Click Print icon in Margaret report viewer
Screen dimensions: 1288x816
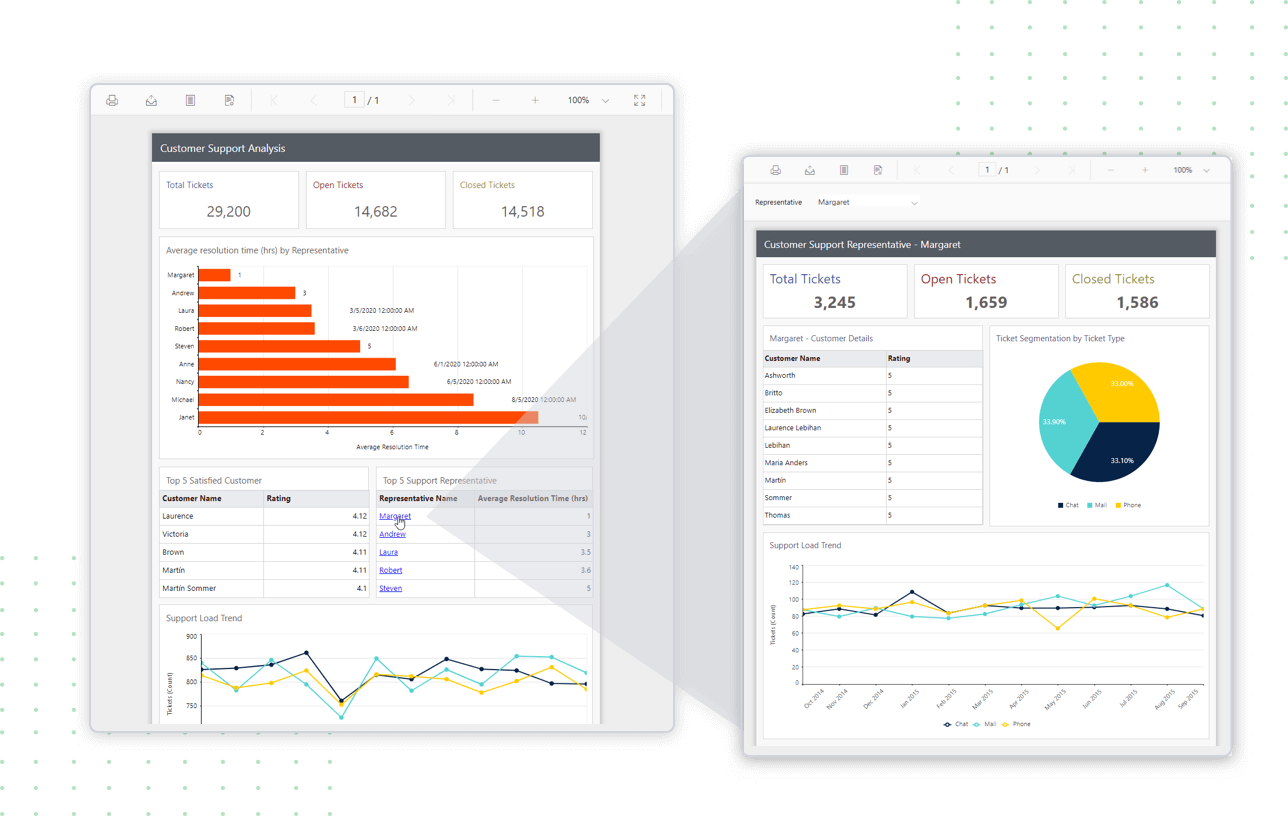(775, 170)
